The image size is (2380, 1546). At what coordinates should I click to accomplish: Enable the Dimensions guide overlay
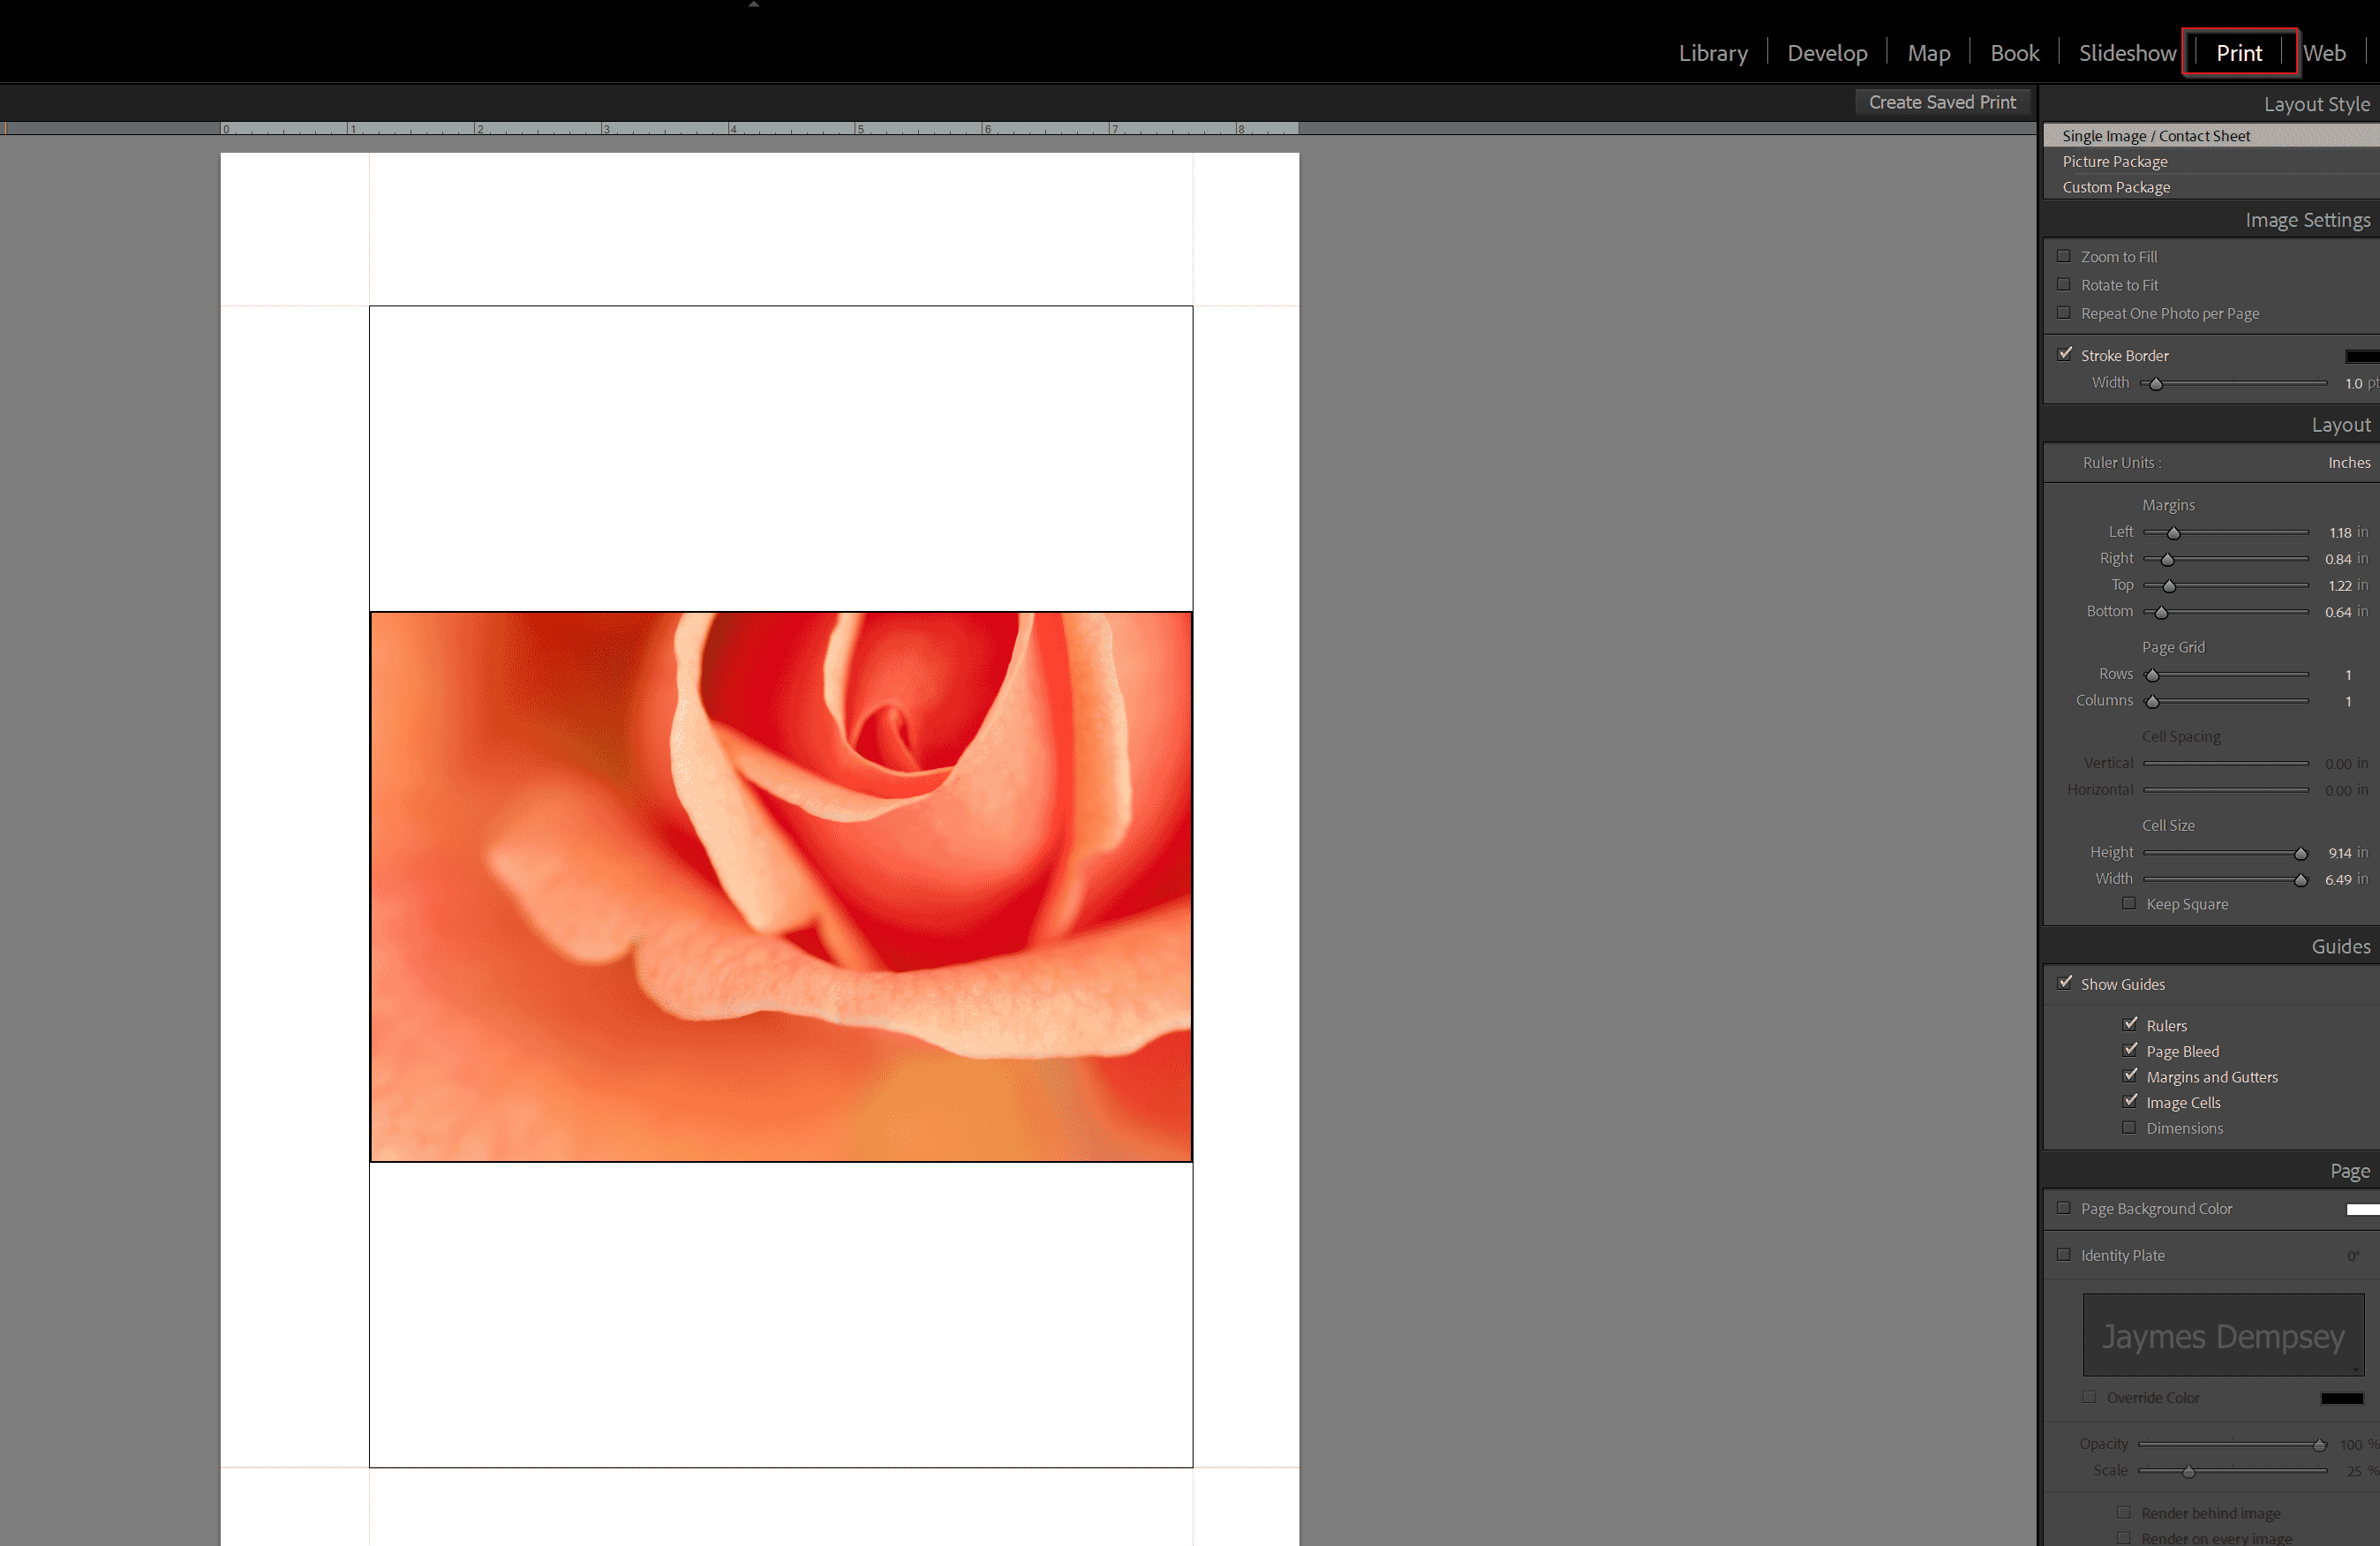coord(2130,1127)
